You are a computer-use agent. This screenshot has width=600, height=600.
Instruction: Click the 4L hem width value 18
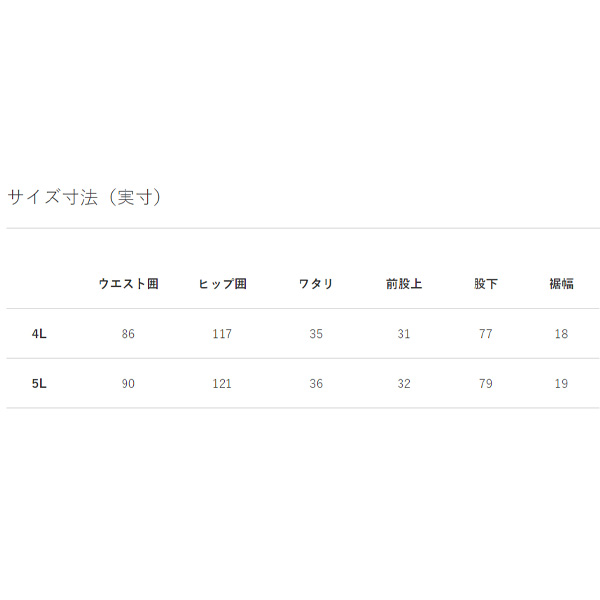pos(561,334)
